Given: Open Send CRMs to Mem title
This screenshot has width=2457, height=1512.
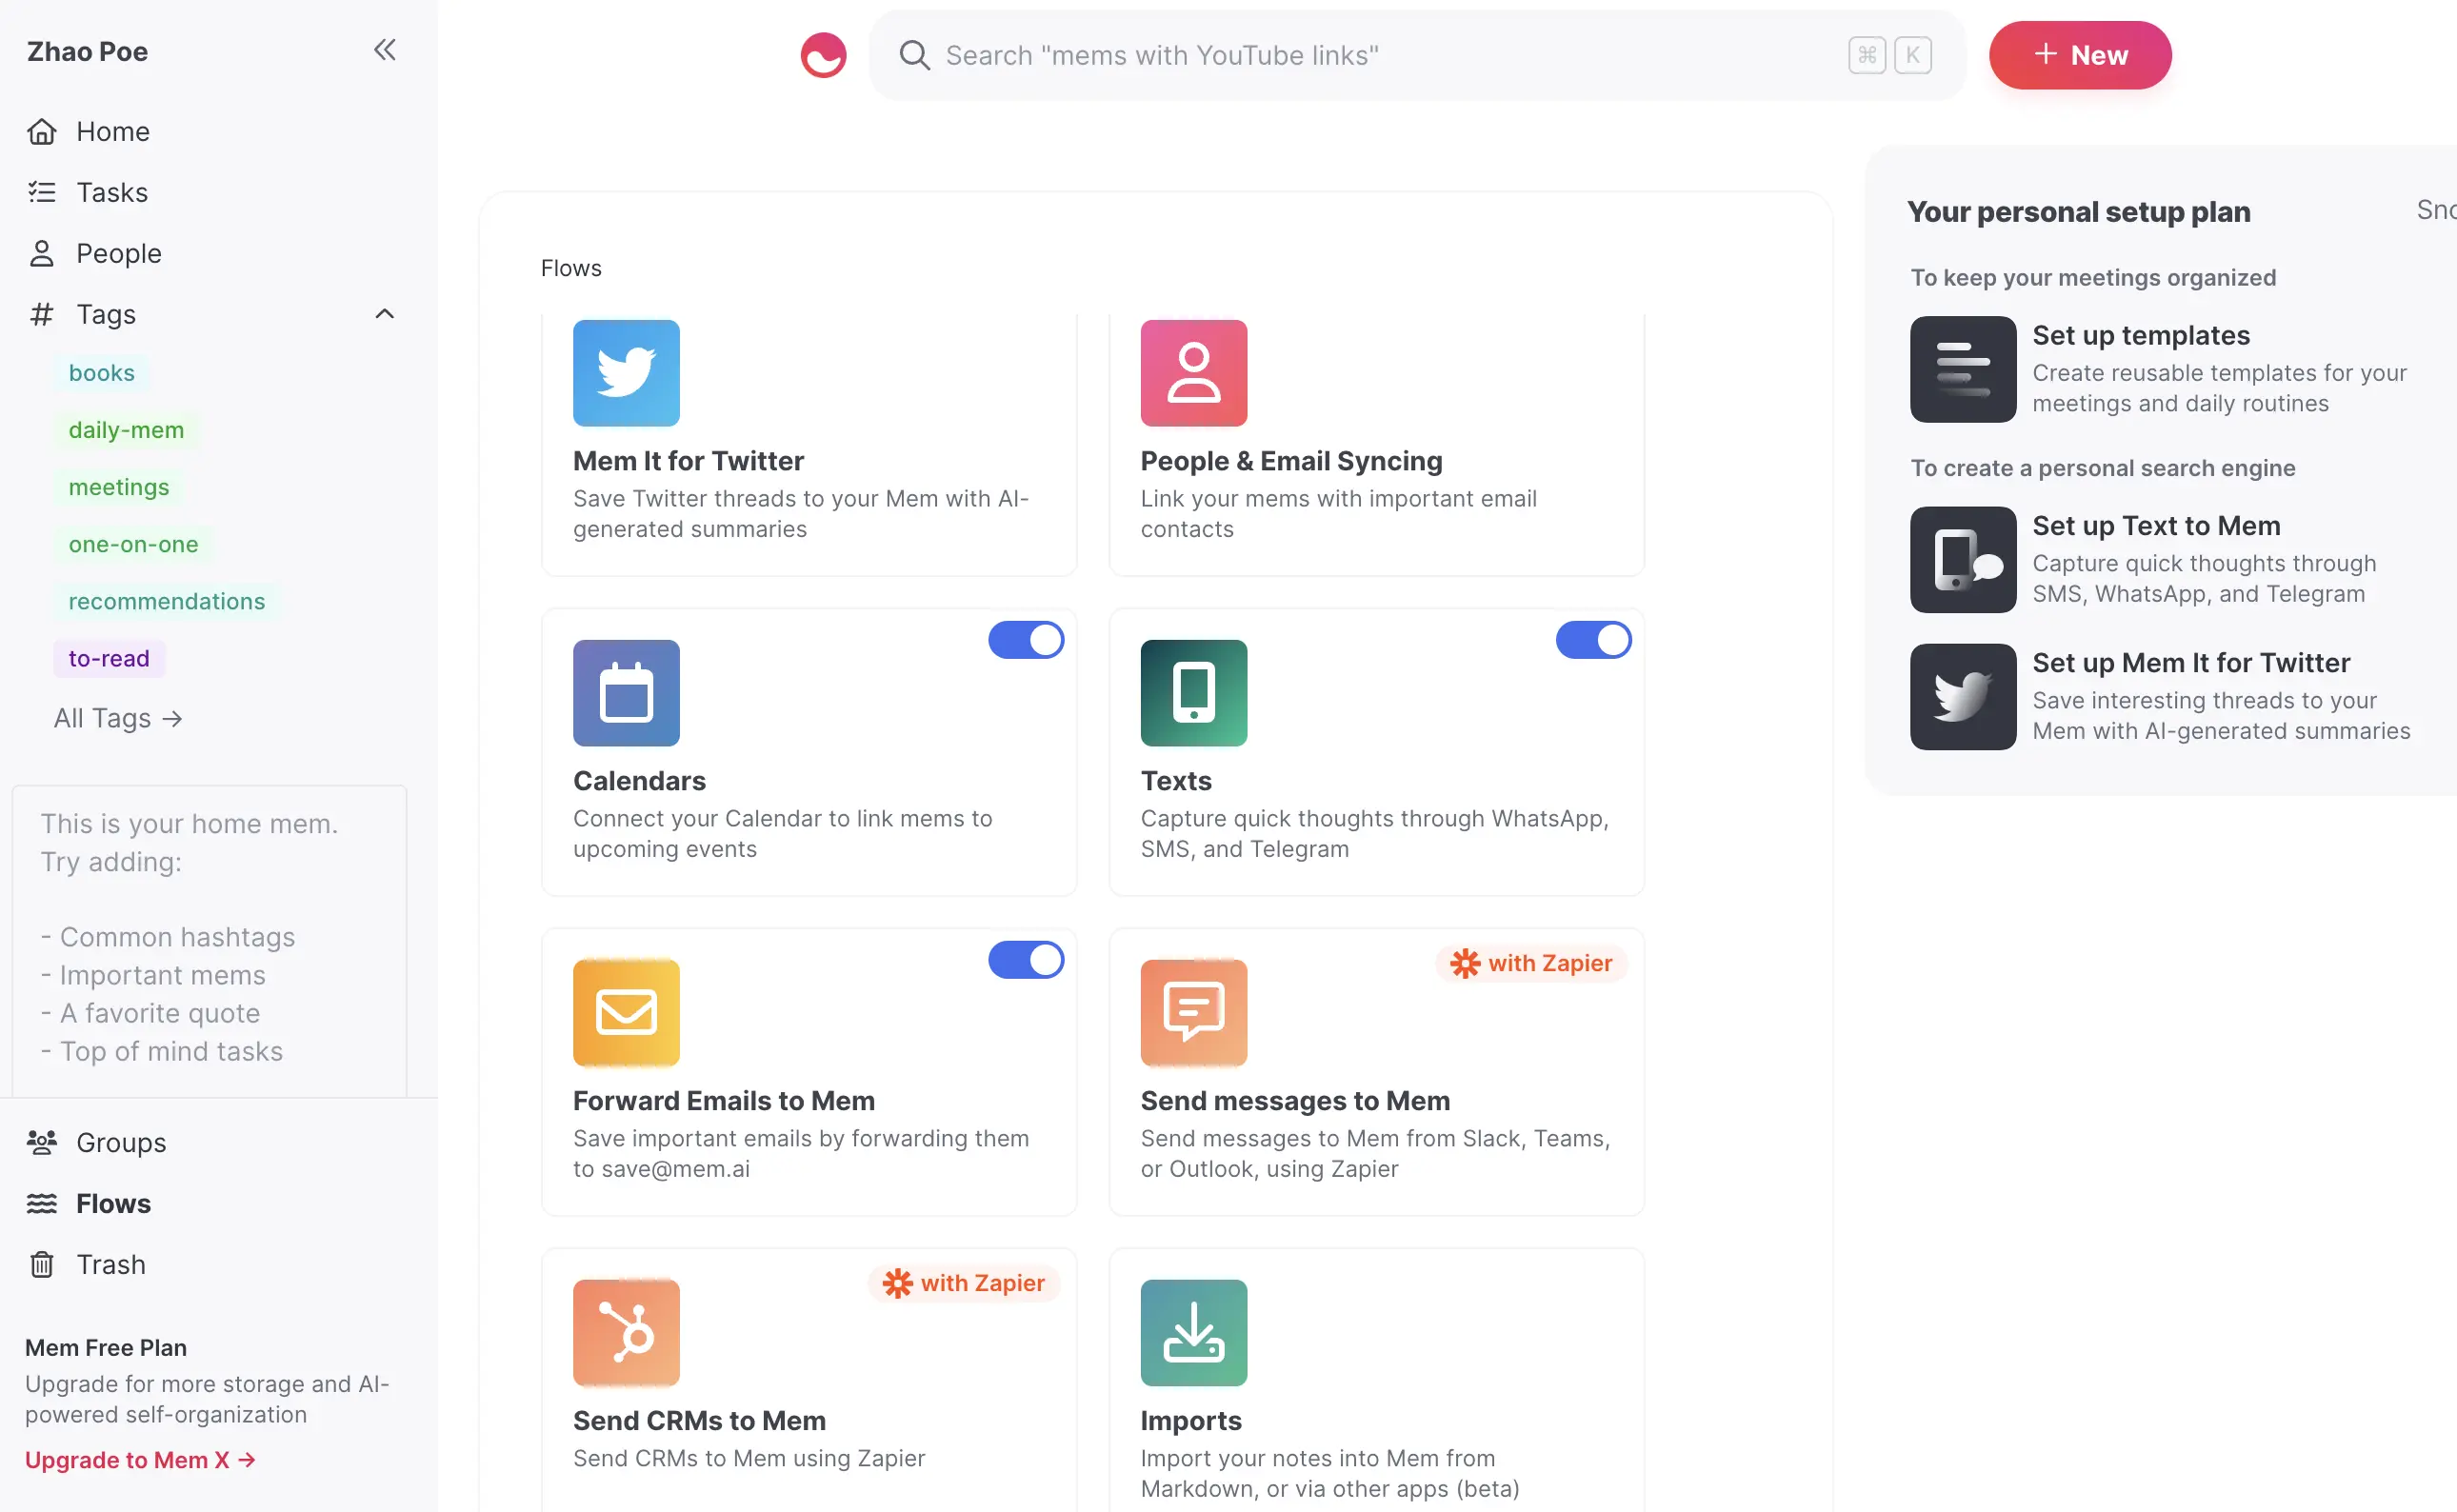Looking at the screenshot, I should (699, 1421).
